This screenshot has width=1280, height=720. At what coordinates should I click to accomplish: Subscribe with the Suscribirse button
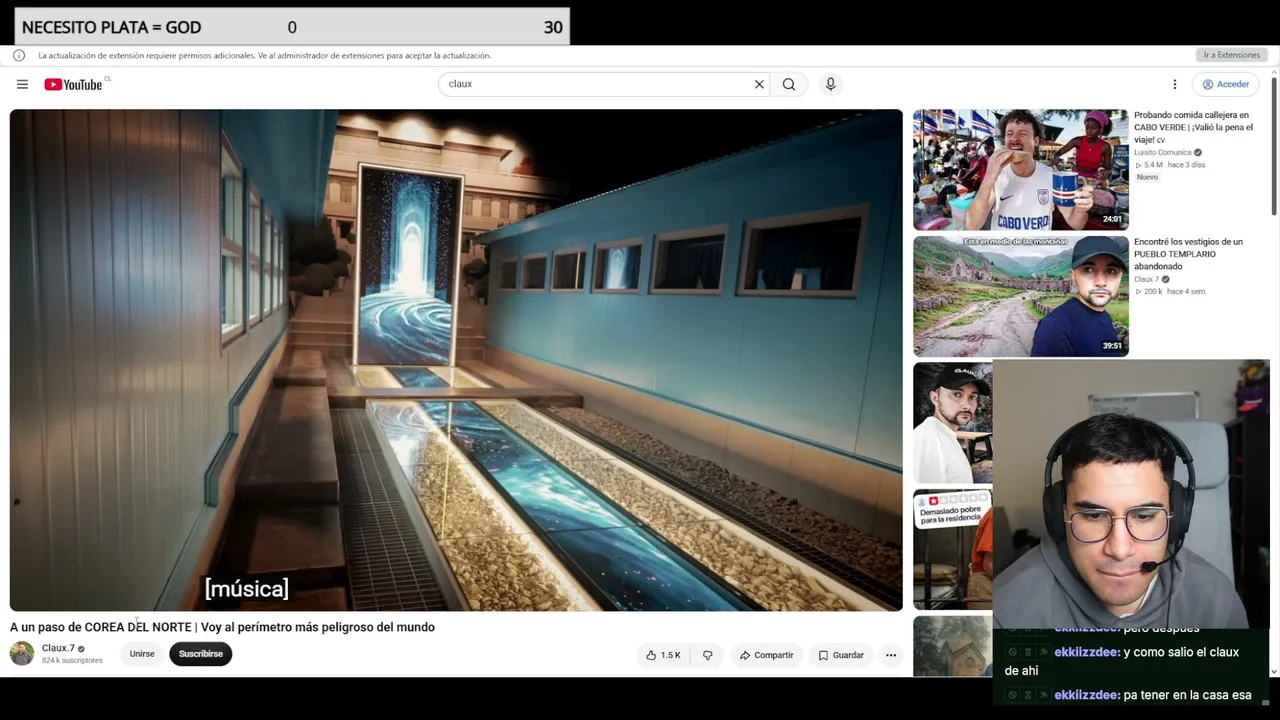coord(201,654)
